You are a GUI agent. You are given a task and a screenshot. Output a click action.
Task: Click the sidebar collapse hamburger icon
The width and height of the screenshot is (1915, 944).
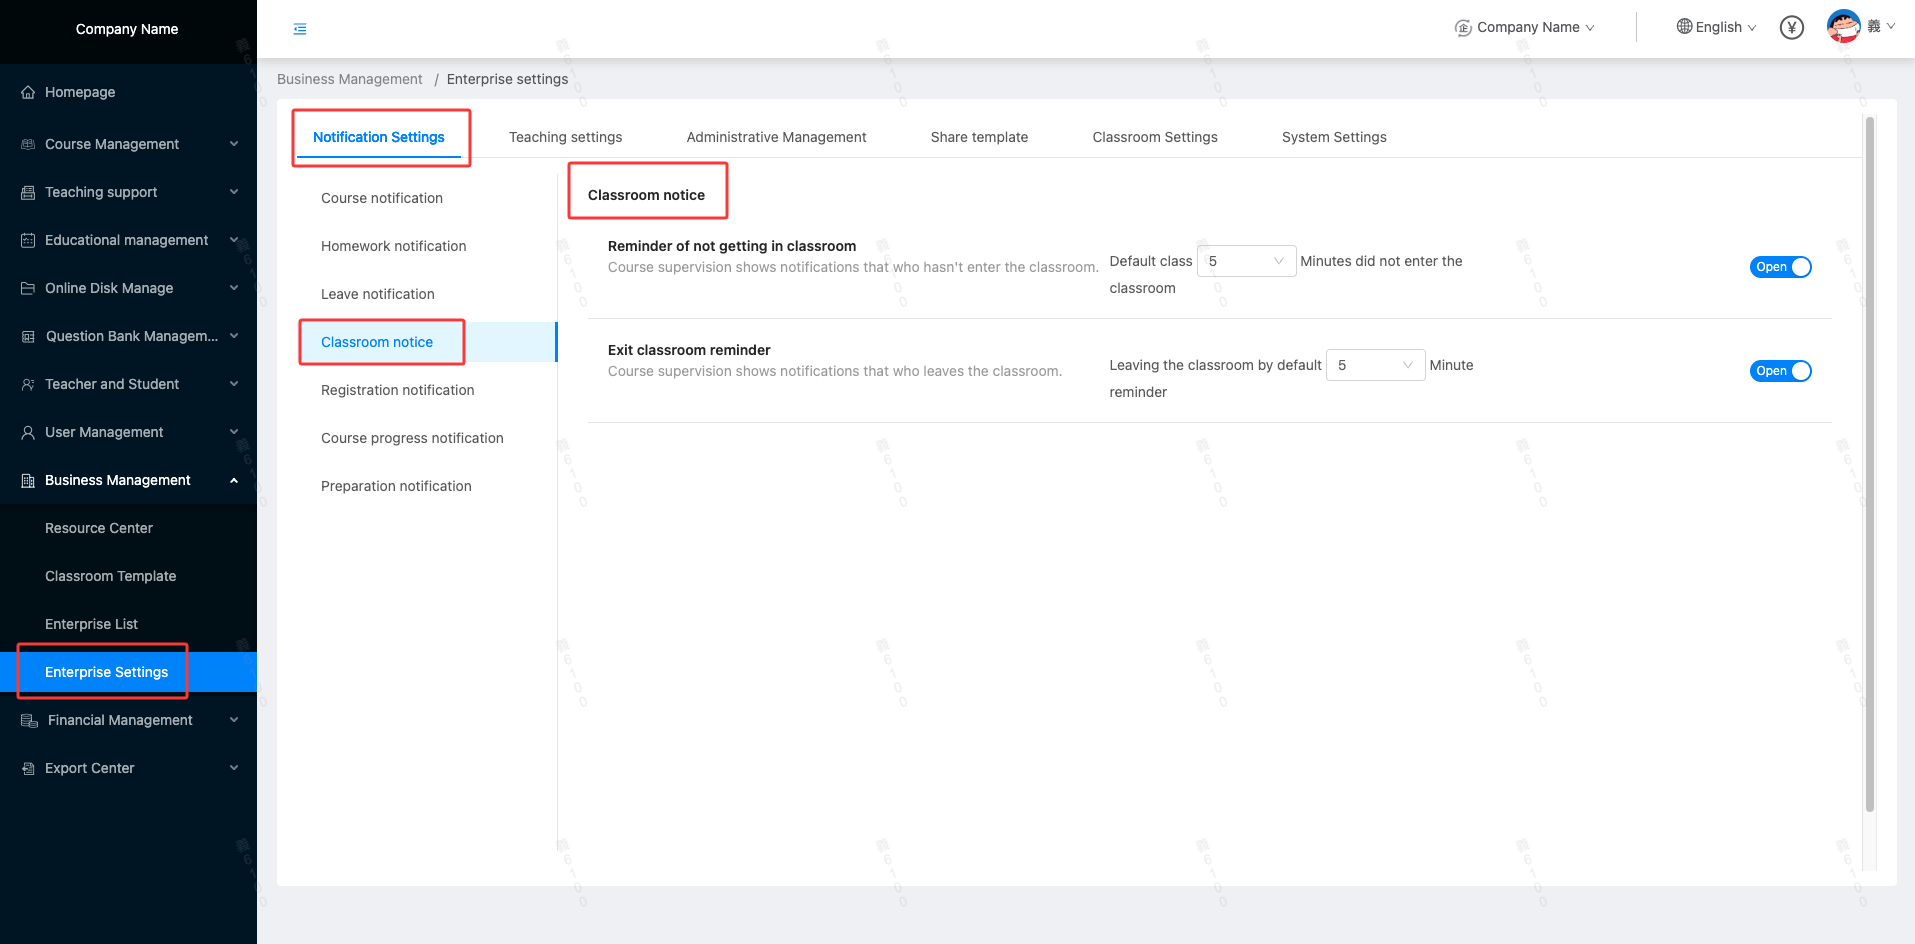click(300, 29)
